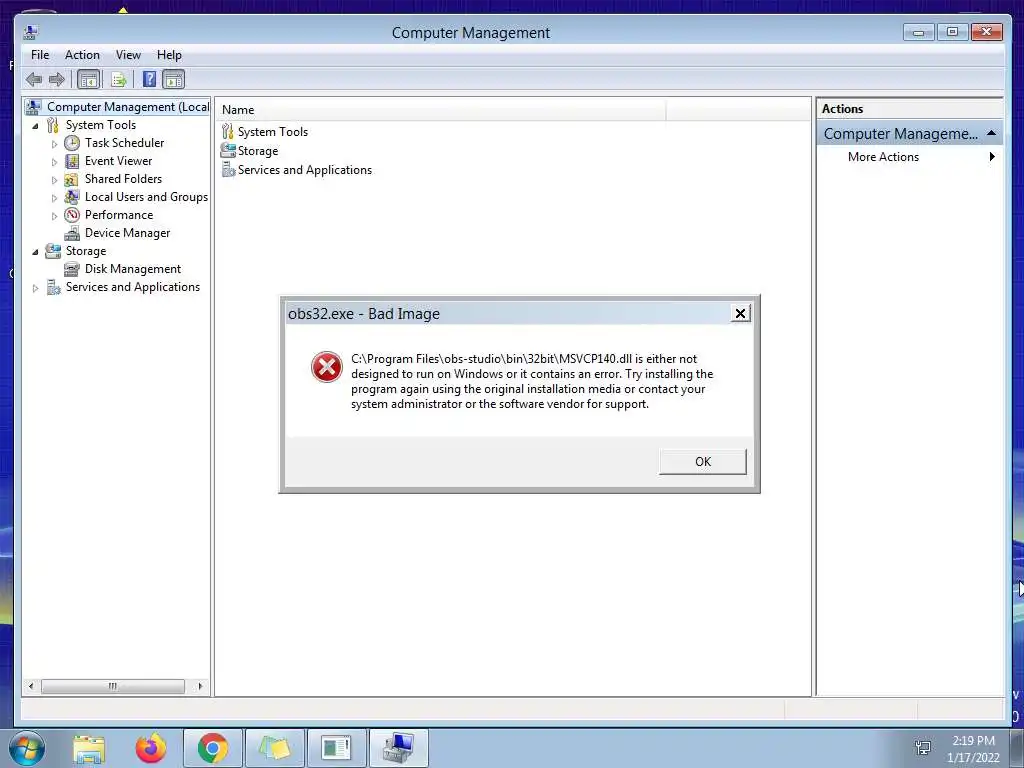Click the Back arrow toolbar icon

coord(34,80)
